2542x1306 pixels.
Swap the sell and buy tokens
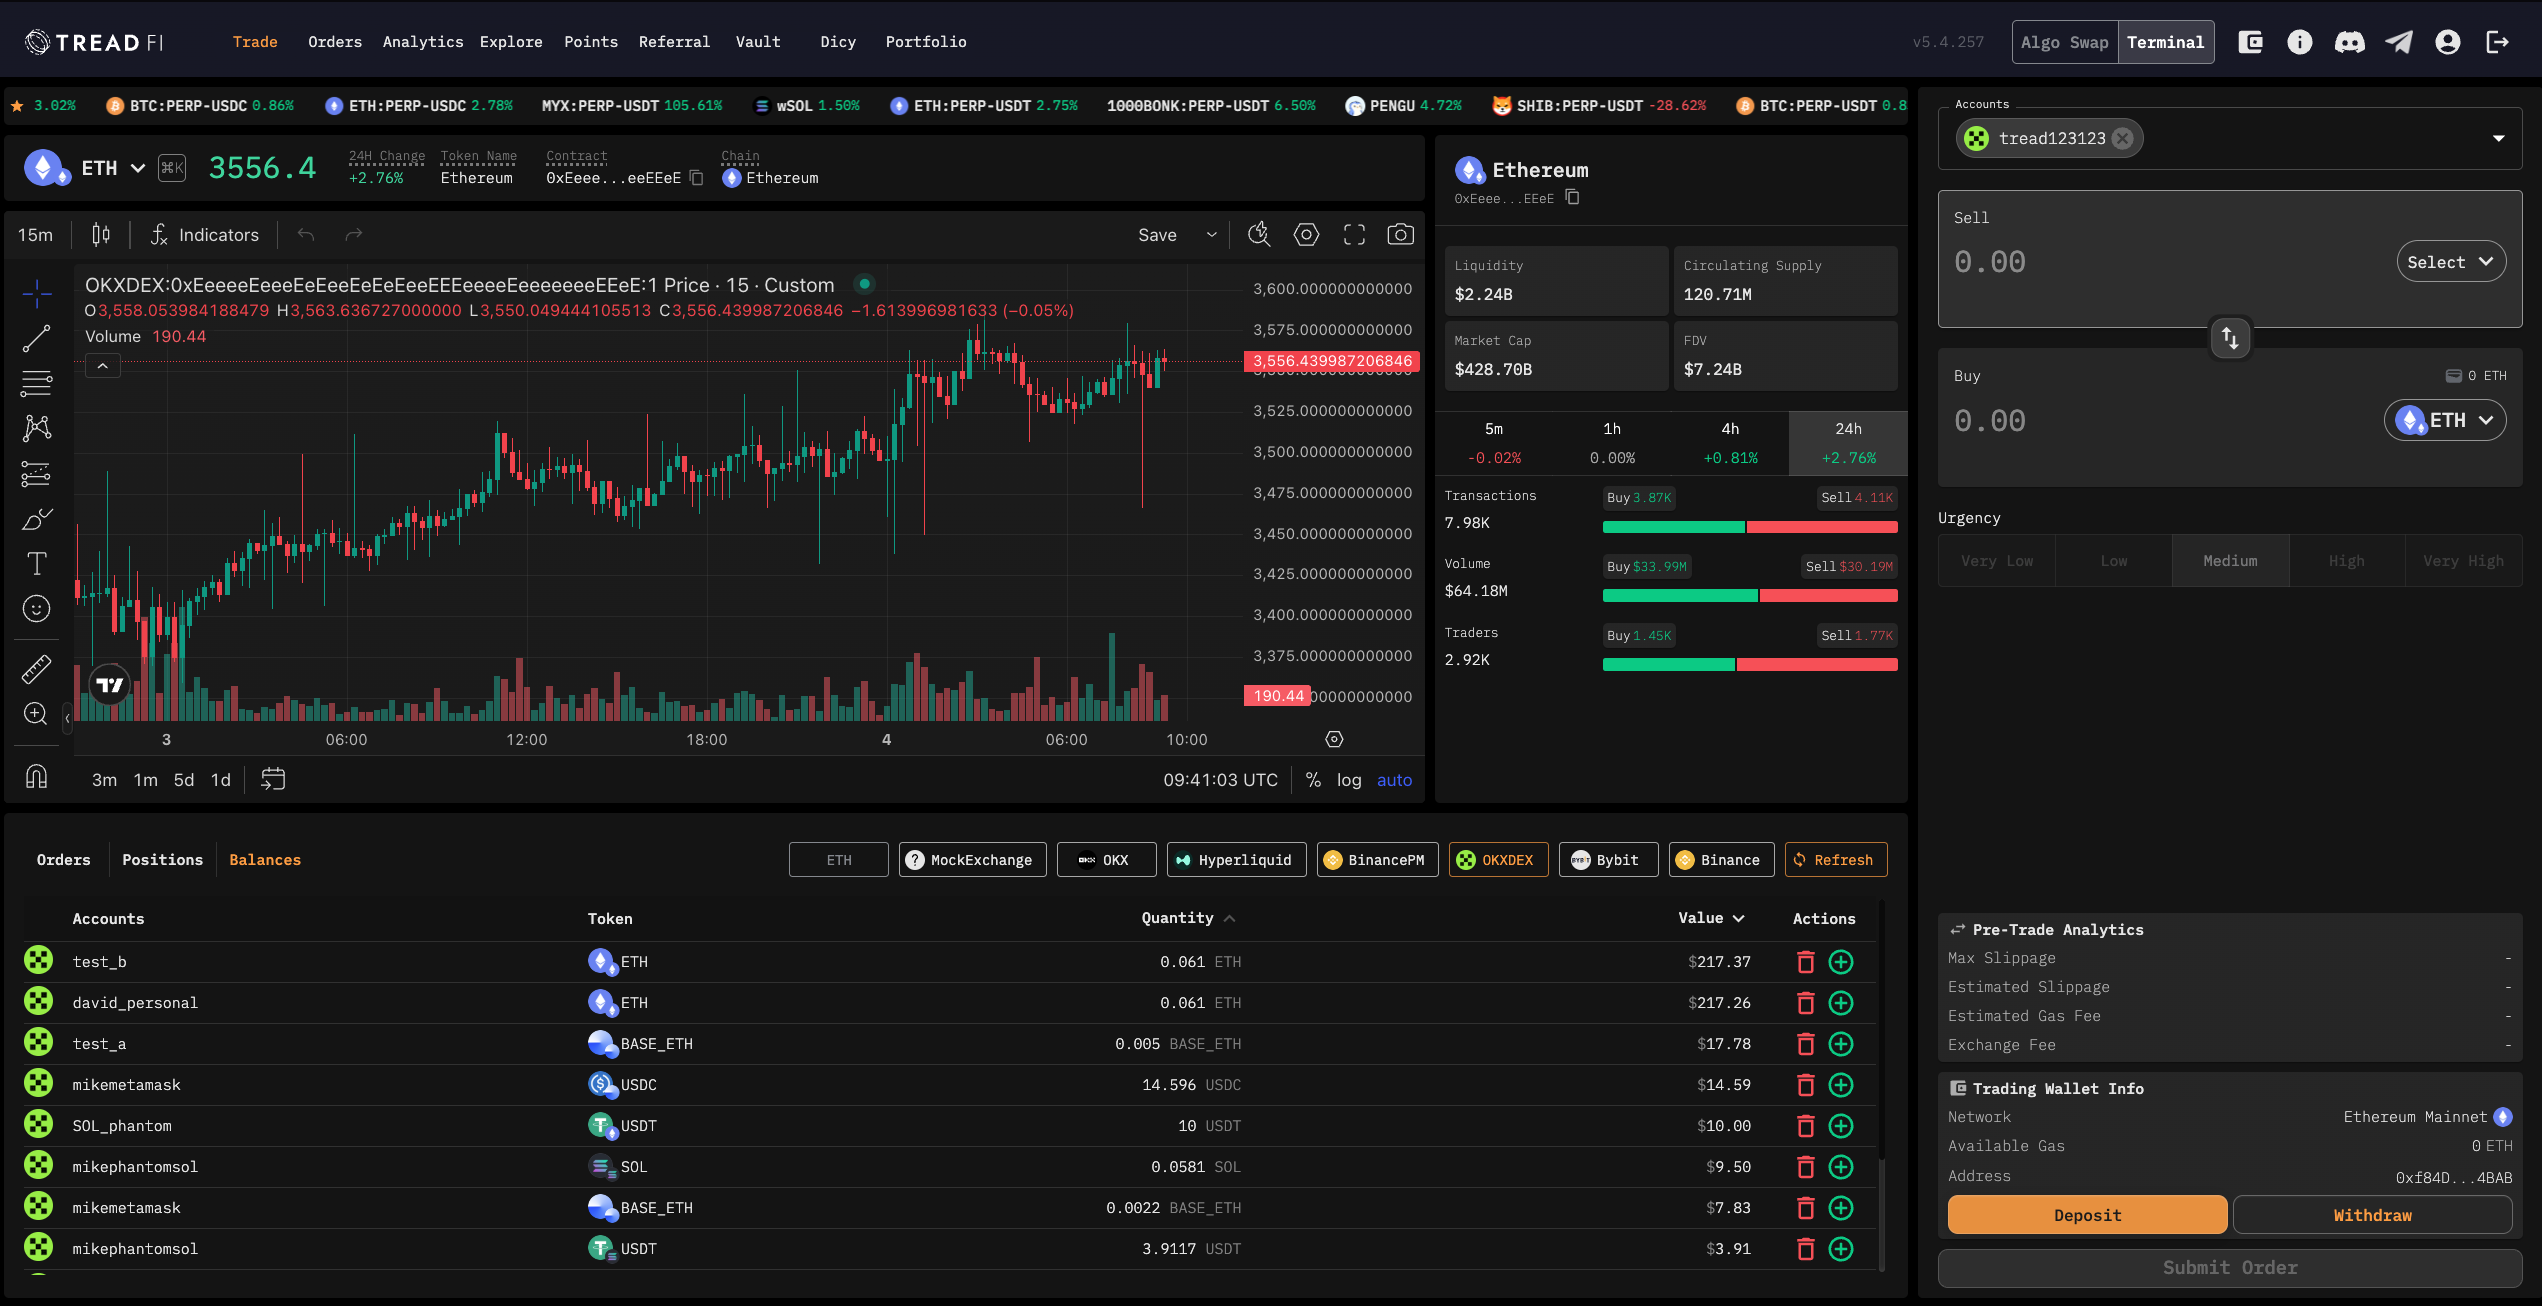[x=2230, y=338]
